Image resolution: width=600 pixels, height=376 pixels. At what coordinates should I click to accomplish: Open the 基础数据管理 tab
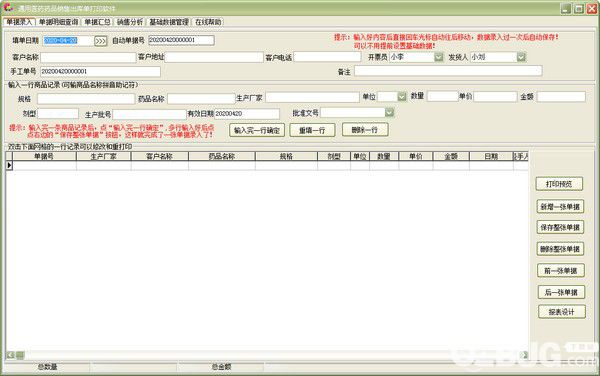(169, 22)
